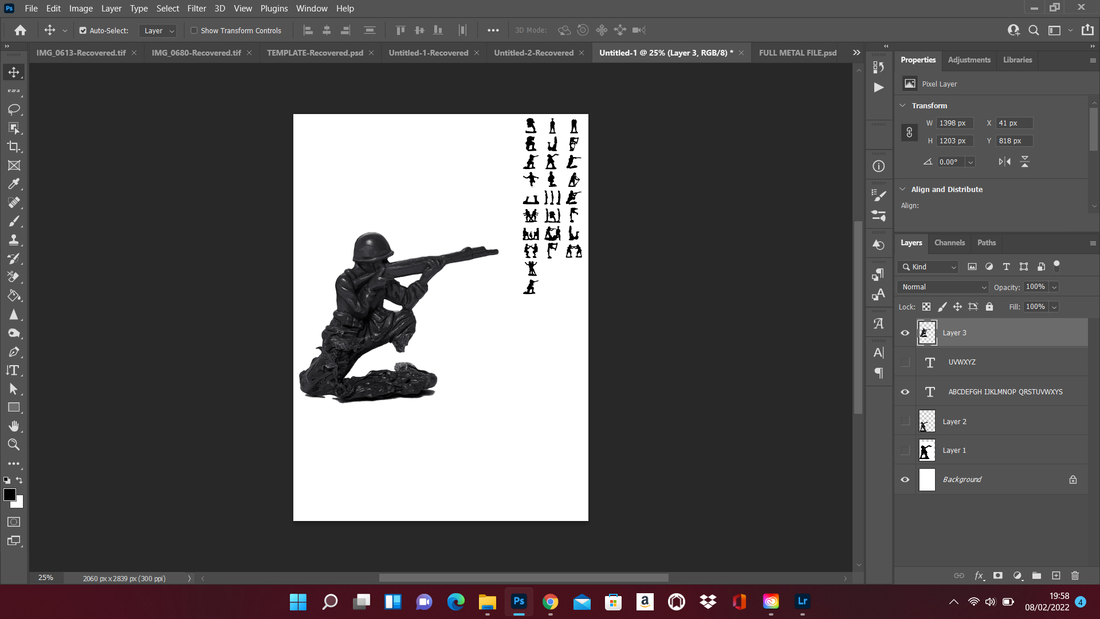Select the Eyedropper tool
The image size is (1100, 619).
(x=13, y=184)
